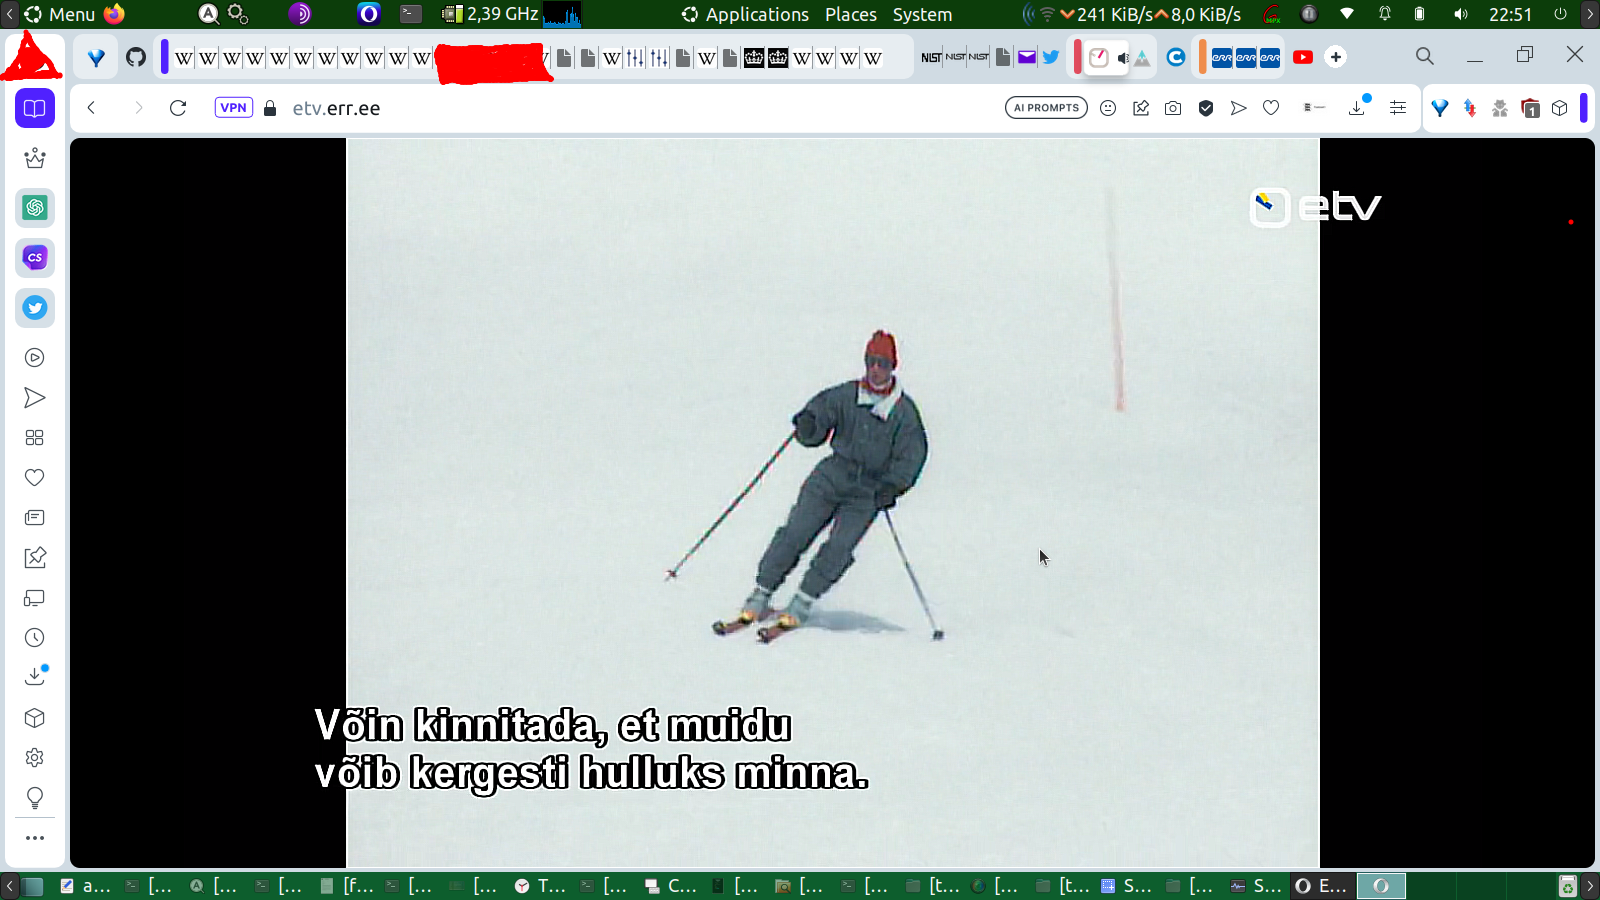1600x900 pixels.
Task: Open the edit-page pencil icon in address bar
Action: (x=1141, y=108)
